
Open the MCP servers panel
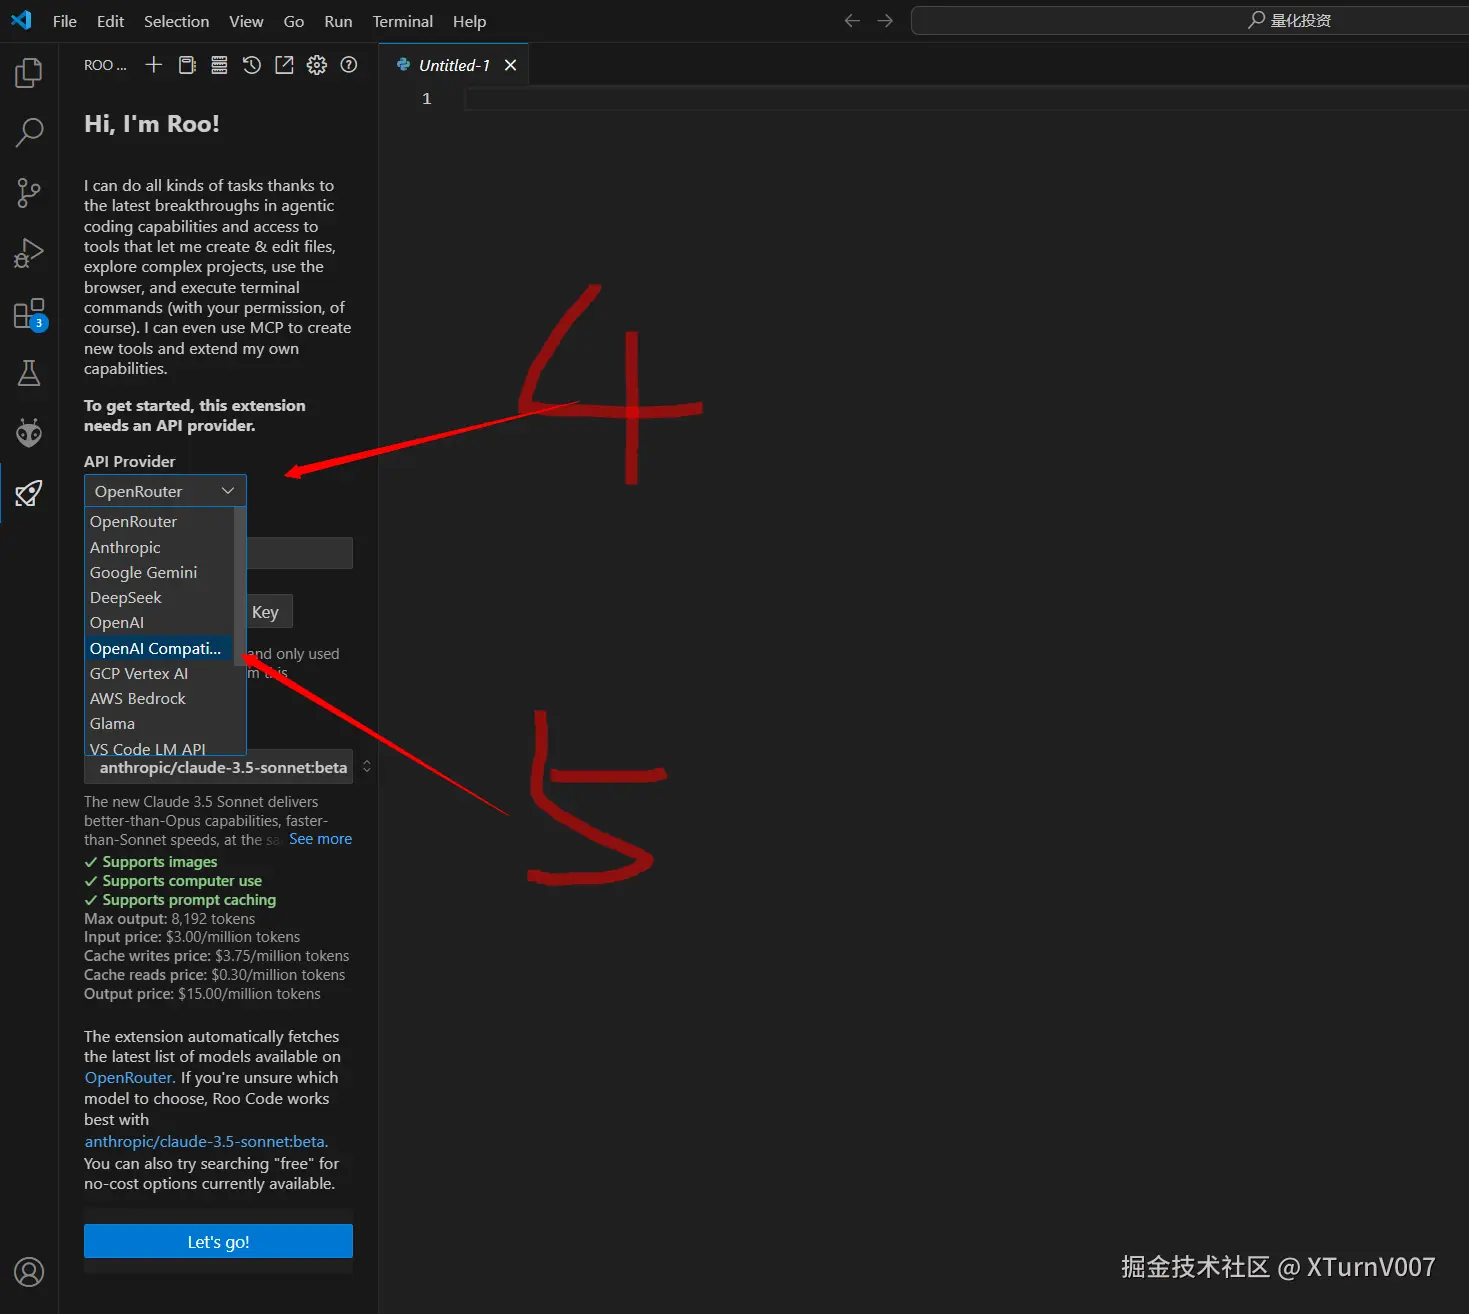coord(219,64)
